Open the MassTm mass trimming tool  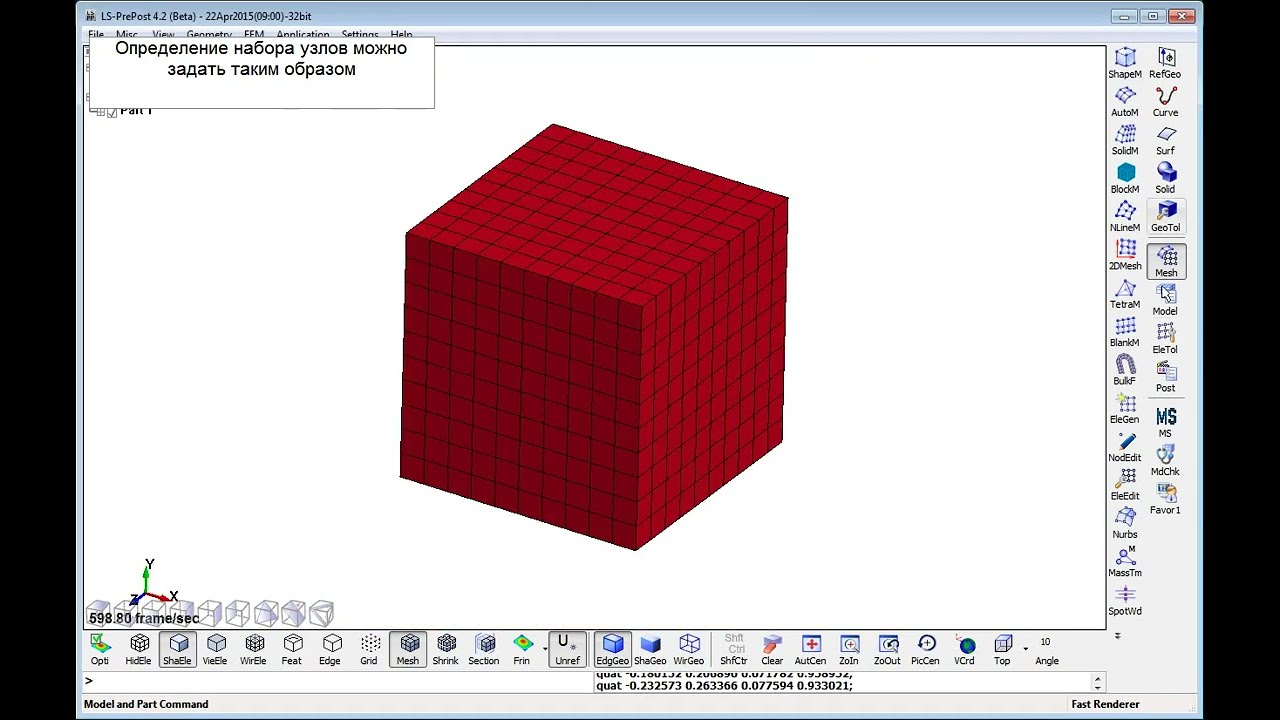coord(1125,561)
